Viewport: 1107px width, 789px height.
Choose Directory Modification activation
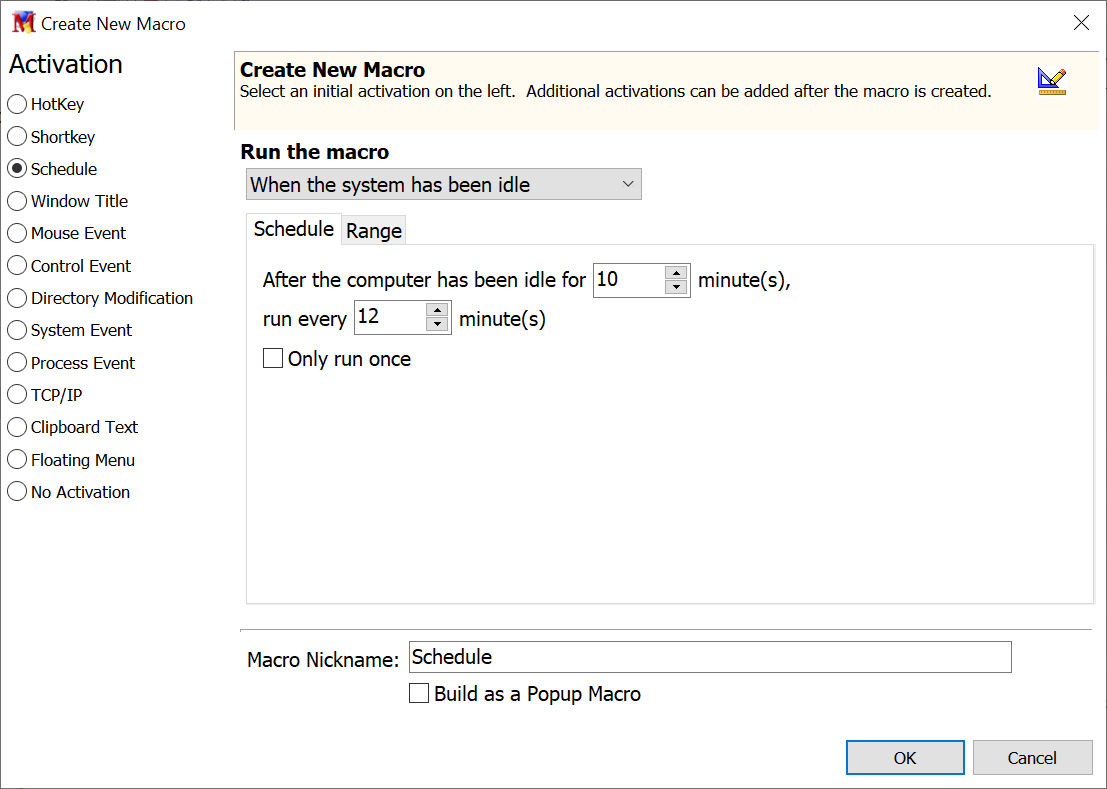[x=17, y=298]
